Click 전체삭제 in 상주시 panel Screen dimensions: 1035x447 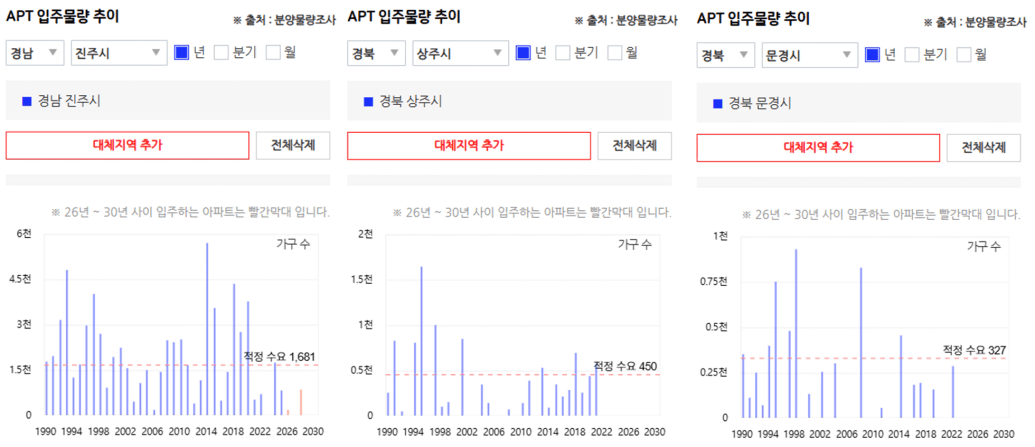[x=634, y=145]
